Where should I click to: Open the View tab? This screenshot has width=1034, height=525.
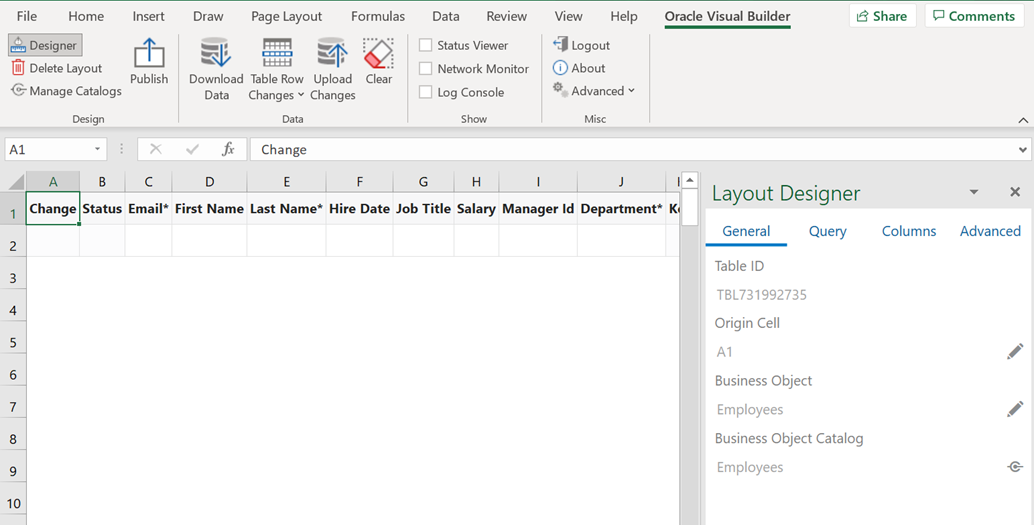coord(568,16)
